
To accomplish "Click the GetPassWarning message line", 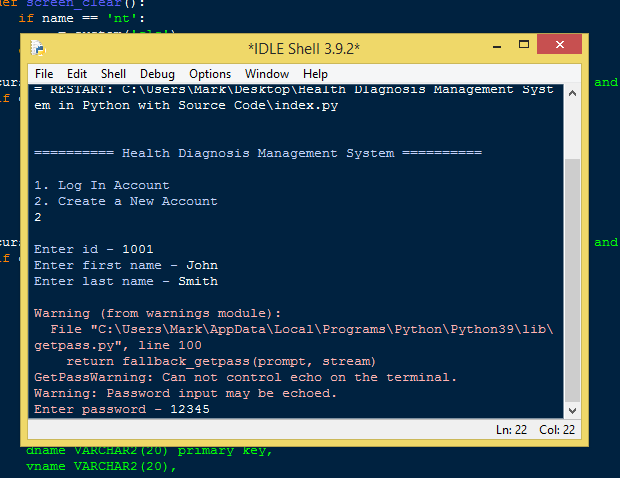I will [245, 377].
